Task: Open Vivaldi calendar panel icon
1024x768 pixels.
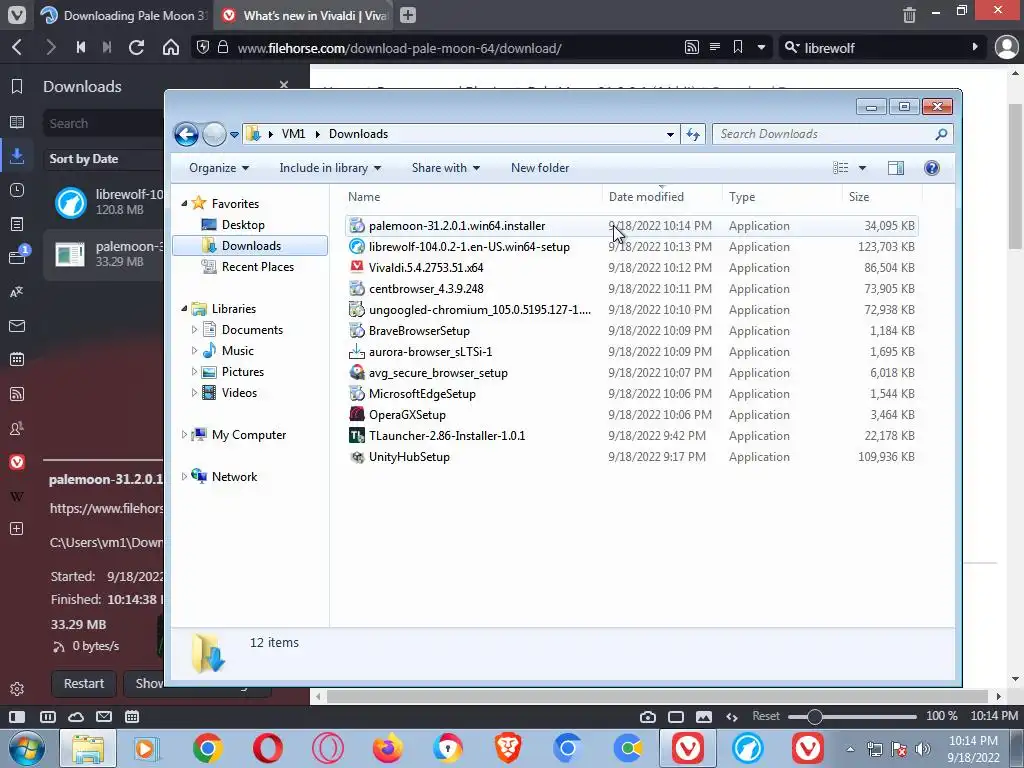Action: point(17,359)
